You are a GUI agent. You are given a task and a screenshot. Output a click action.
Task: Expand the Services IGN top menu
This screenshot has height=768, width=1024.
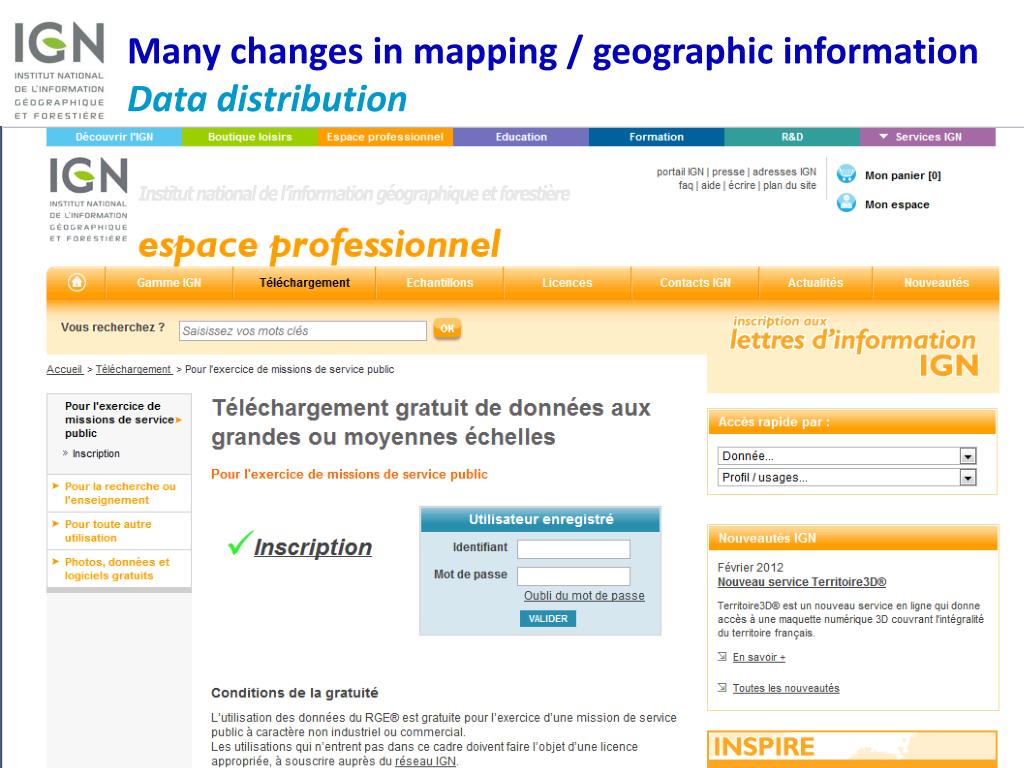(927, 137)
